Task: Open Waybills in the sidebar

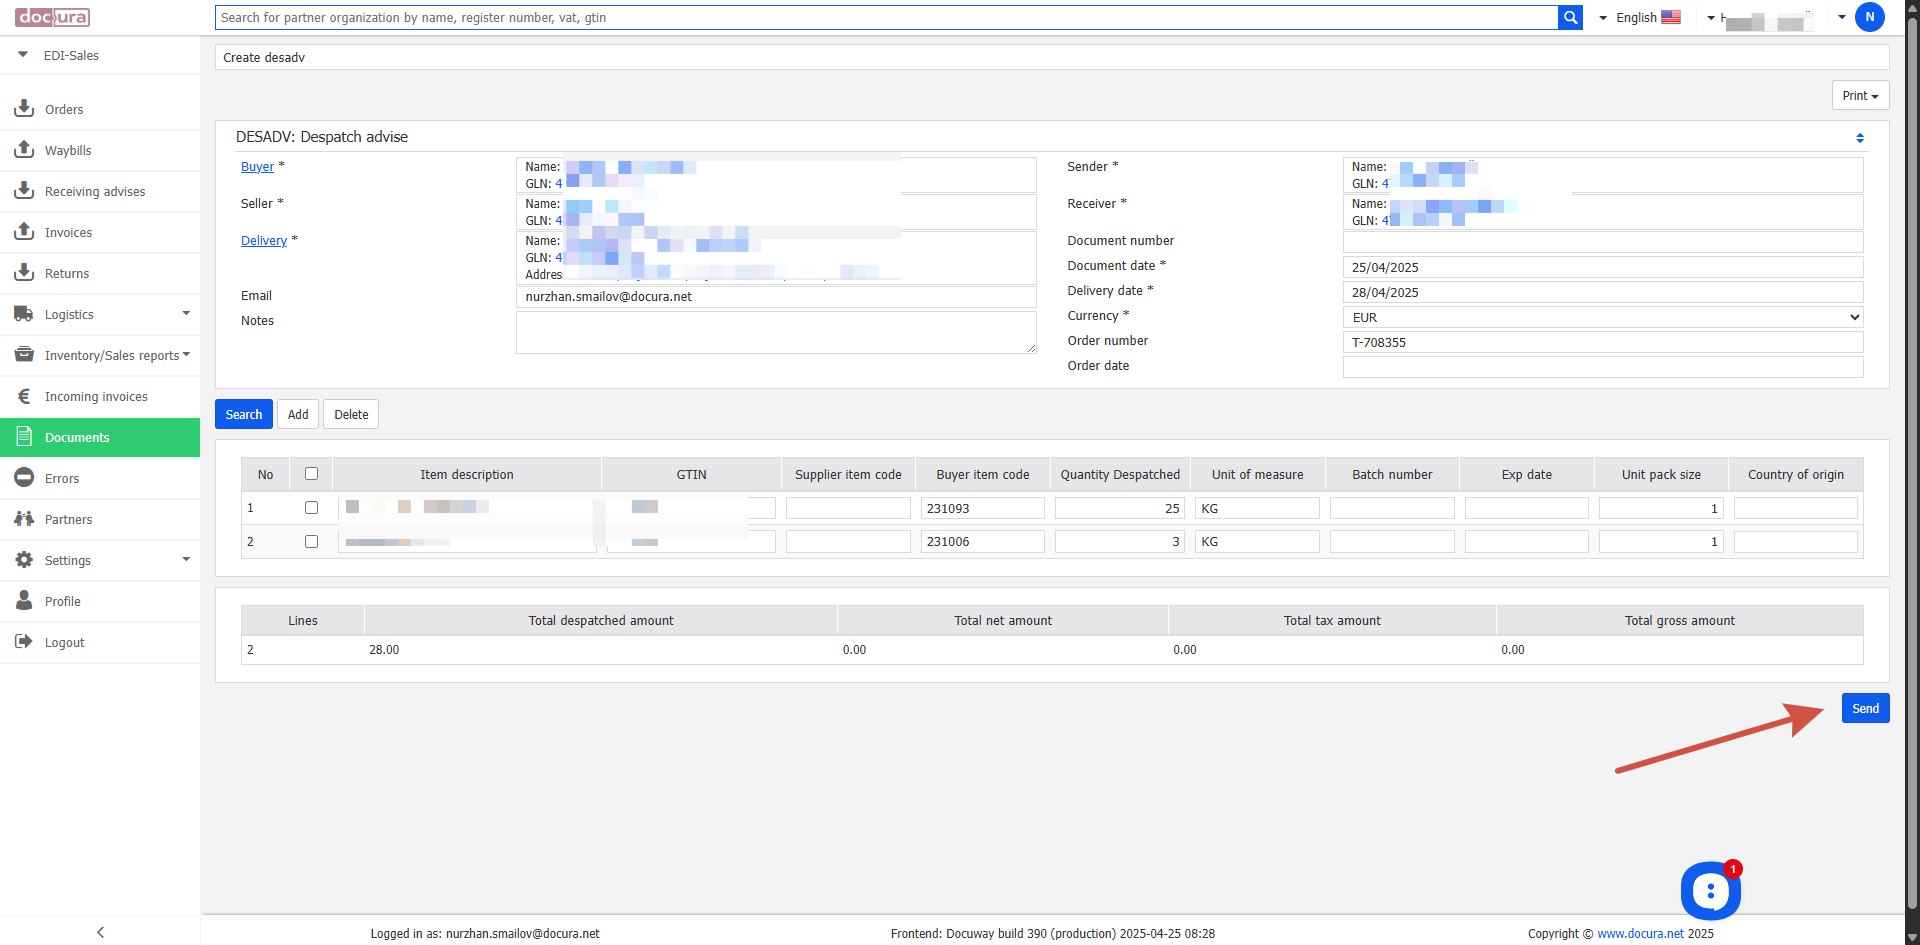Action: pyautogui.click(x=68, y=151)
